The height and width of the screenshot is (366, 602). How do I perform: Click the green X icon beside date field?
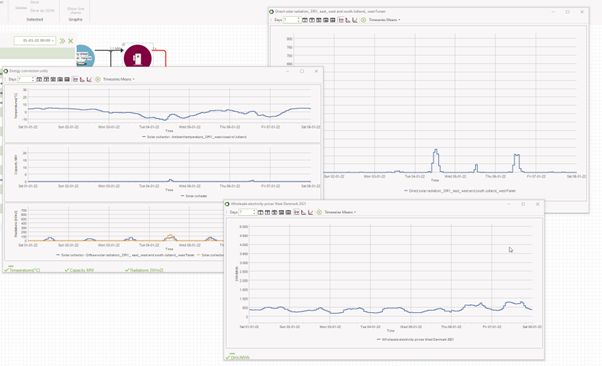point(71,41)
